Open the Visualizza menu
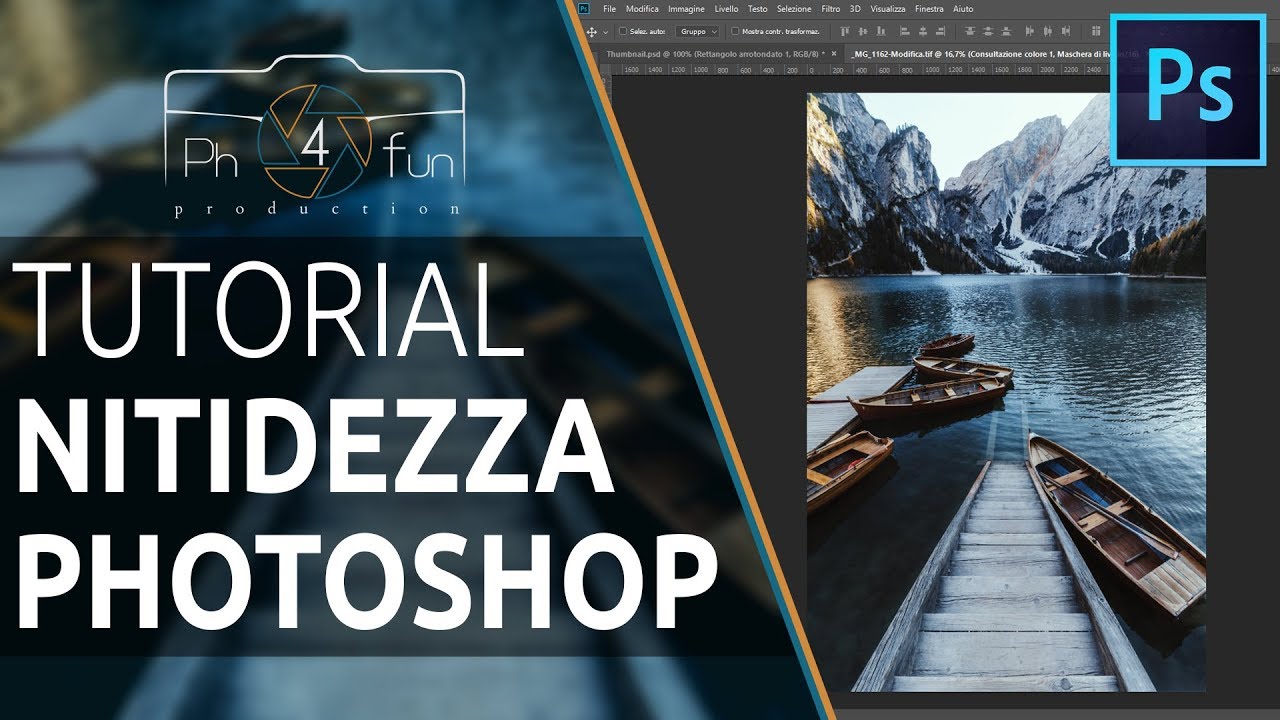The width and height of the screenshot is (1280, 720). [x=887, y=8]
